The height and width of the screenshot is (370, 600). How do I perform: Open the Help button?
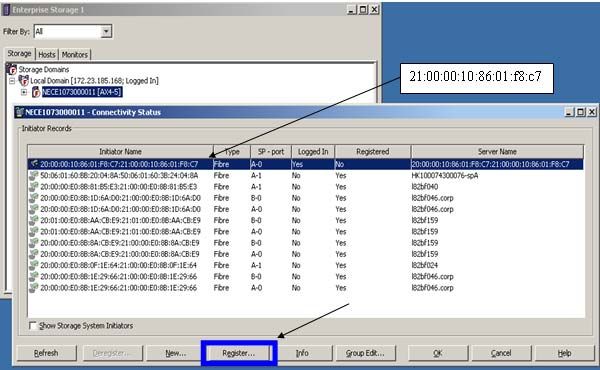tap(564, 353)
